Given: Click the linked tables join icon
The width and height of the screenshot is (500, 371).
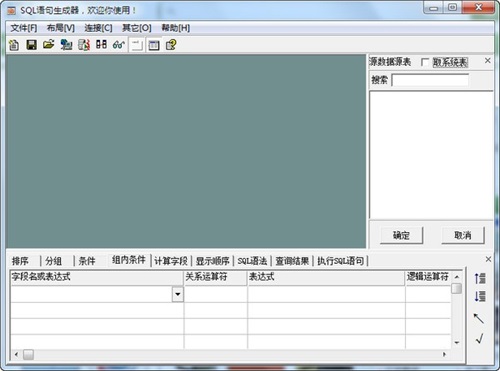Looking at the screenshot, I should (x=101, y=44).
